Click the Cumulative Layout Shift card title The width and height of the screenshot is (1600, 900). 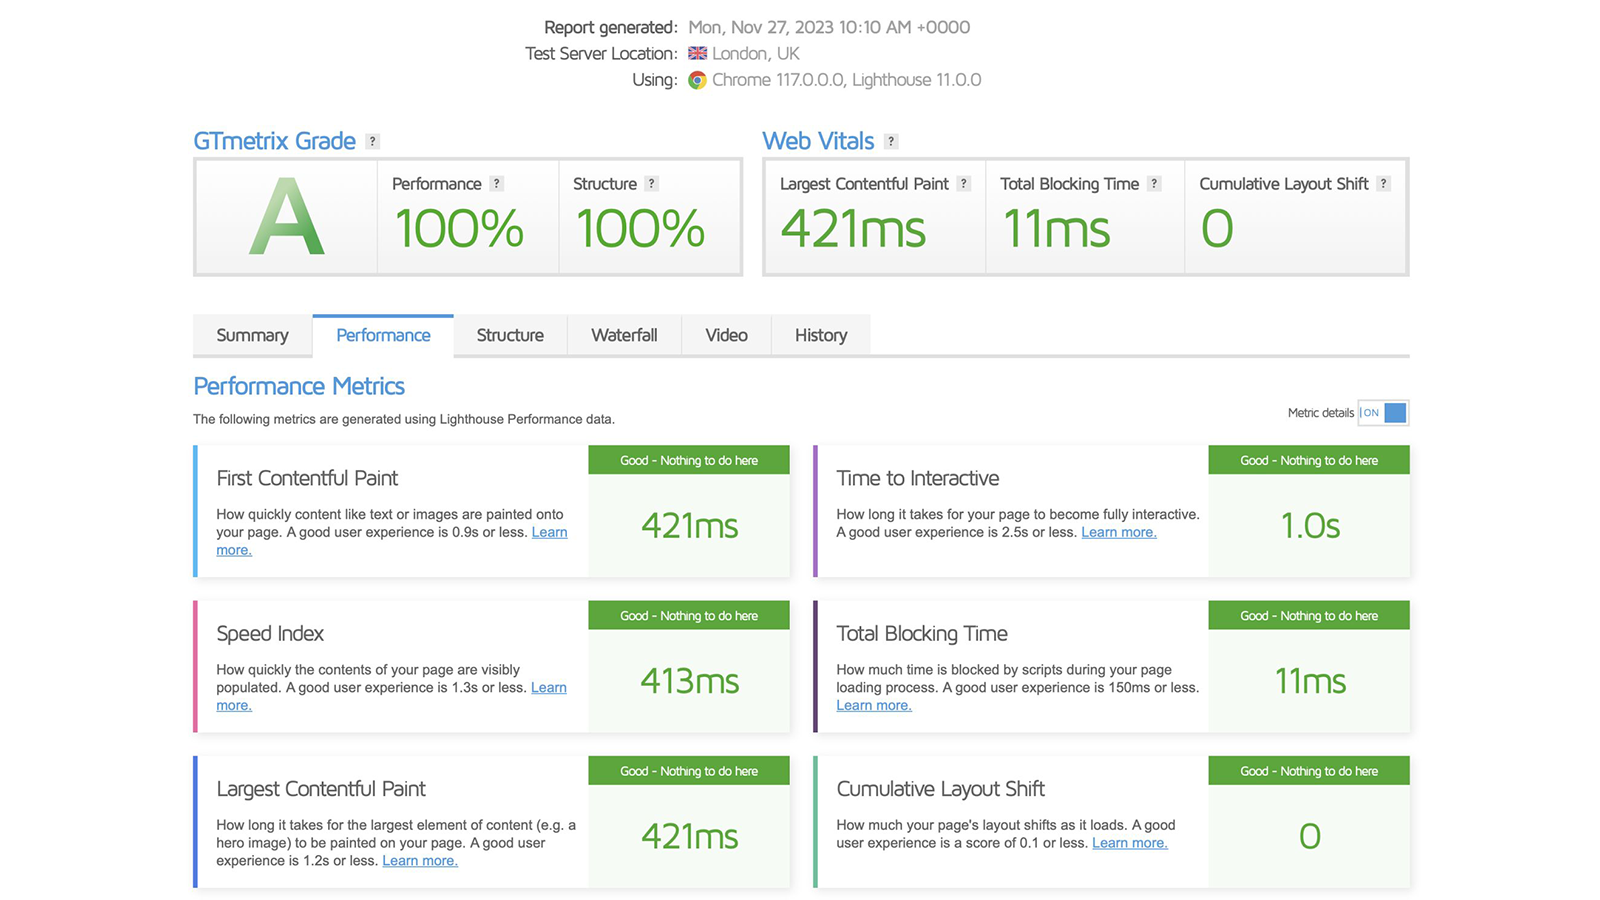940,789
